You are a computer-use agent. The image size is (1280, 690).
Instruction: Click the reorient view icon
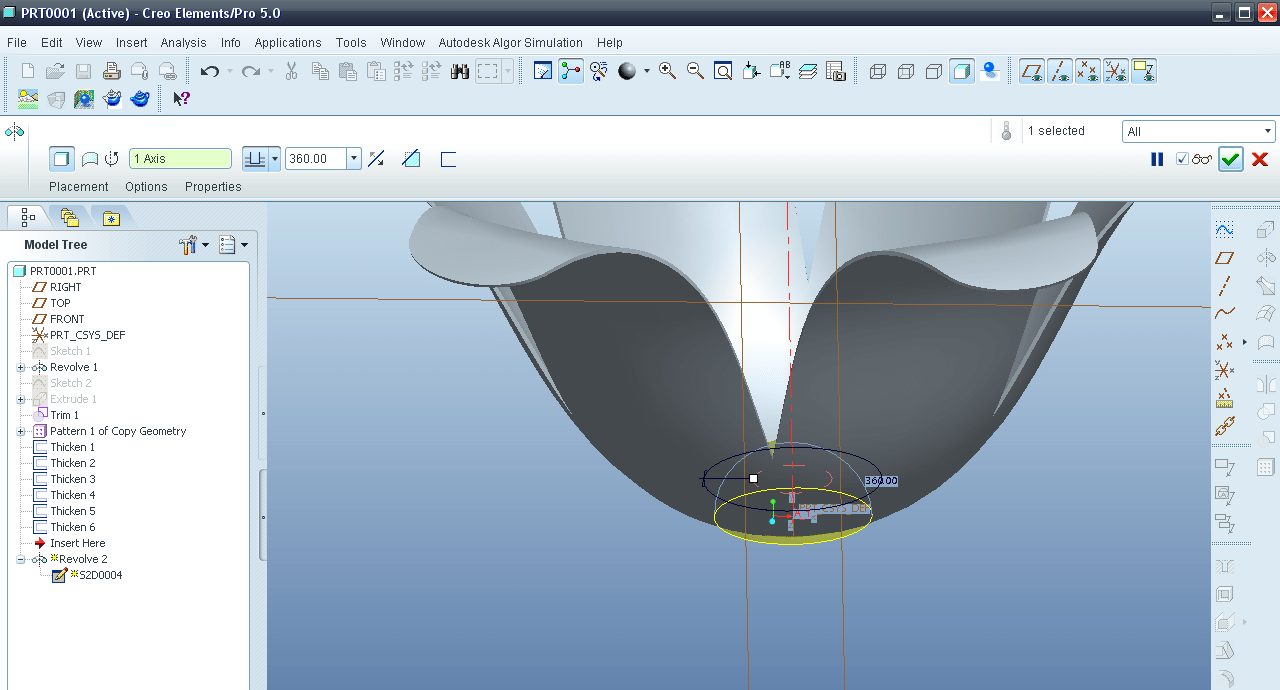tap(751, 71)
